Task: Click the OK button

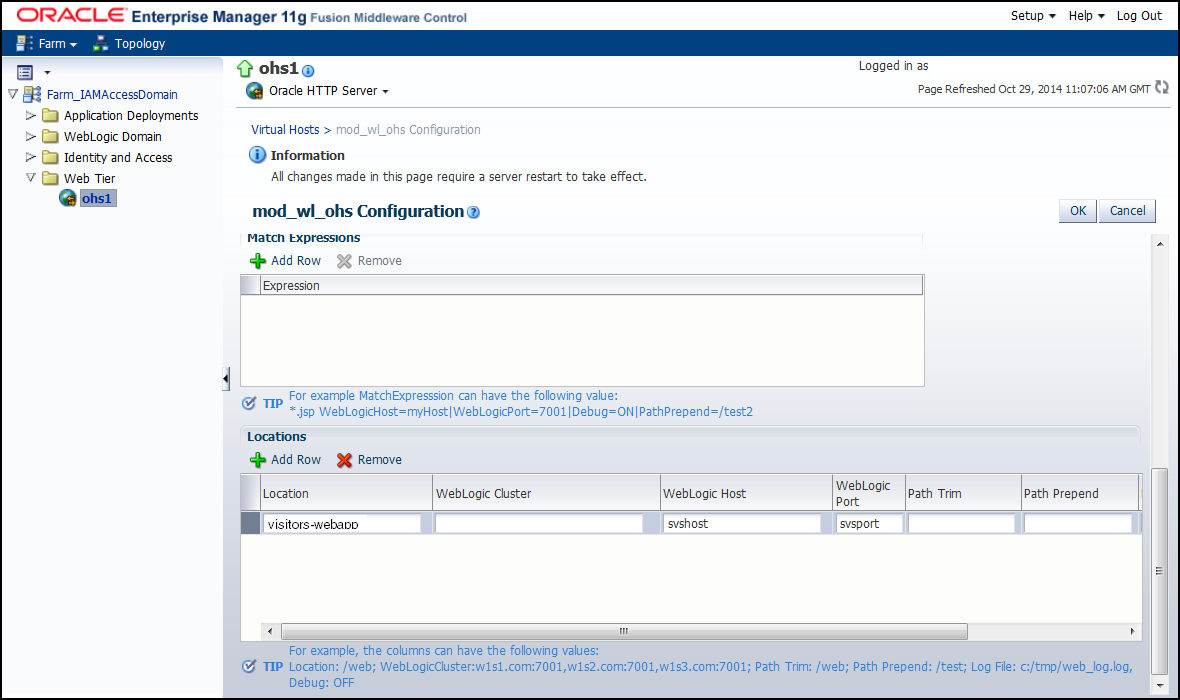Action: (x=1078, y=211)
